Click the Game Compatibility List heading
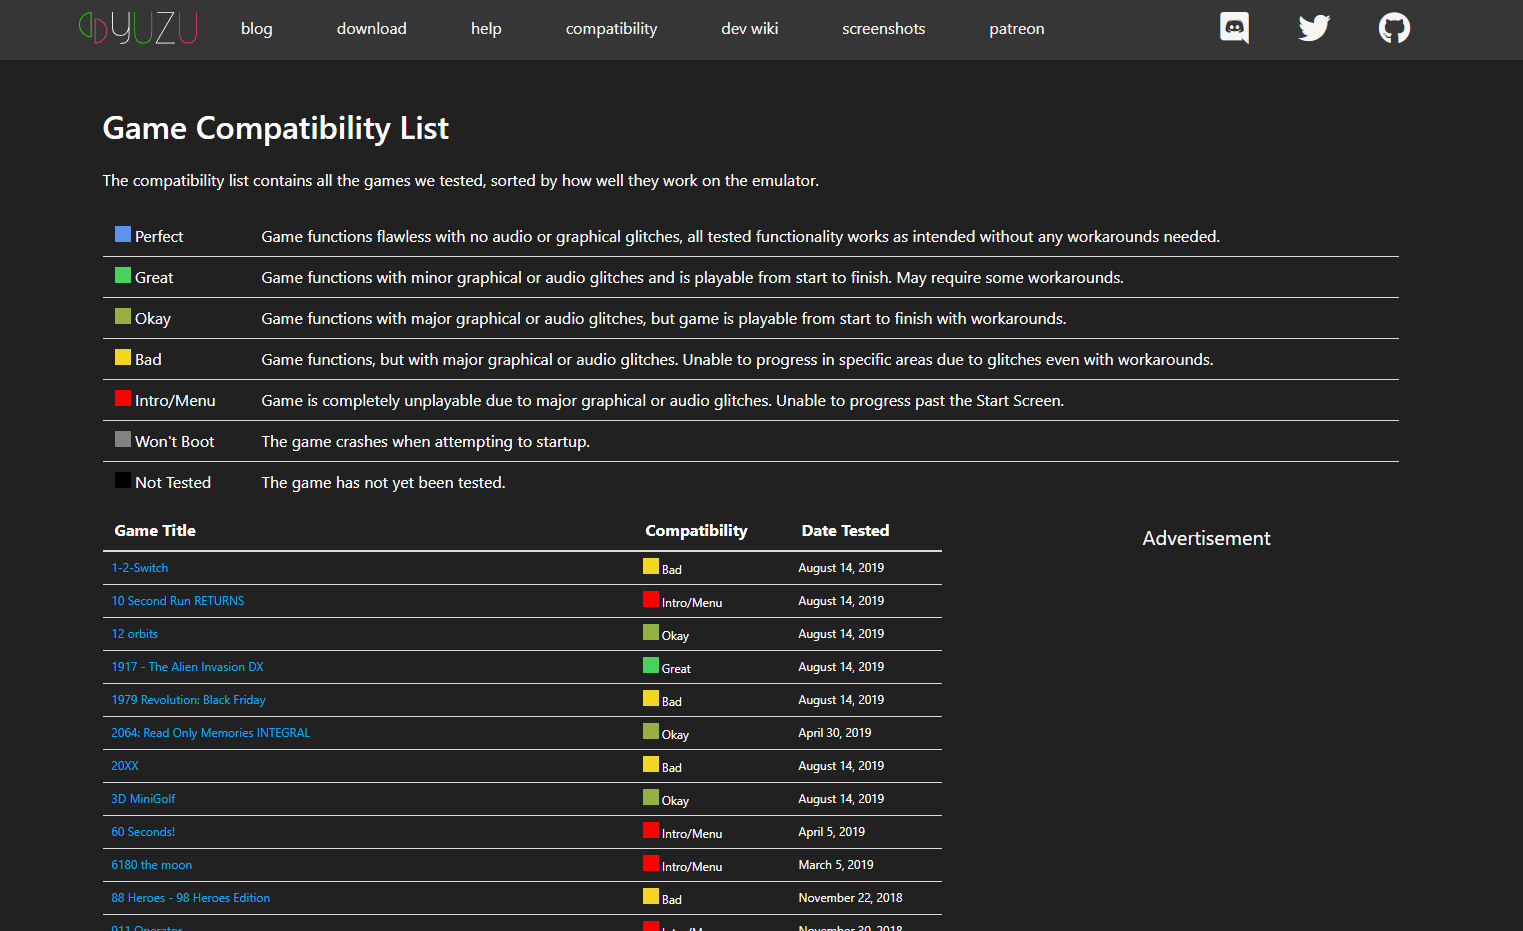The image size is (1523, 931). (x=276, y=129)
